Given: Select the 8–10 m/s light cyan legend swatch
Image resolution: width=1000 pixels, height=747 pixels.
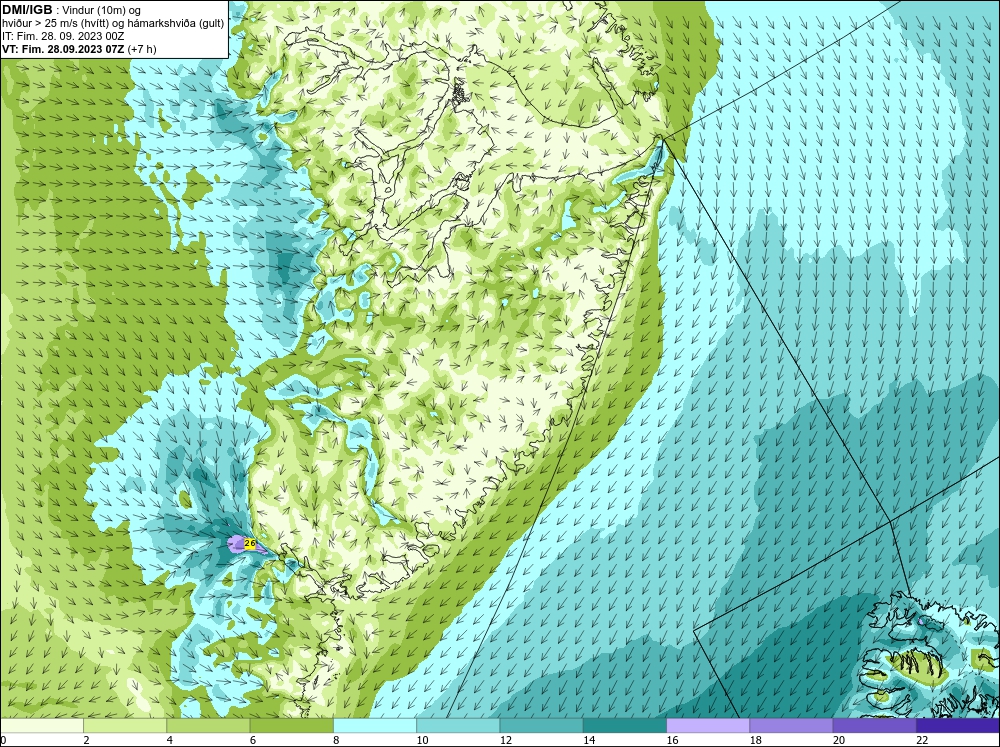Looking at the screenshot, I should (x=375, y=726).
